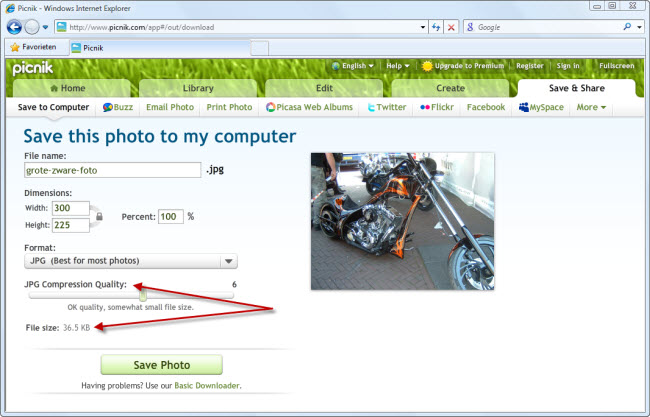The image size is (650, 417).
Task: Switch to the Create tab
Action: [451, 88]
